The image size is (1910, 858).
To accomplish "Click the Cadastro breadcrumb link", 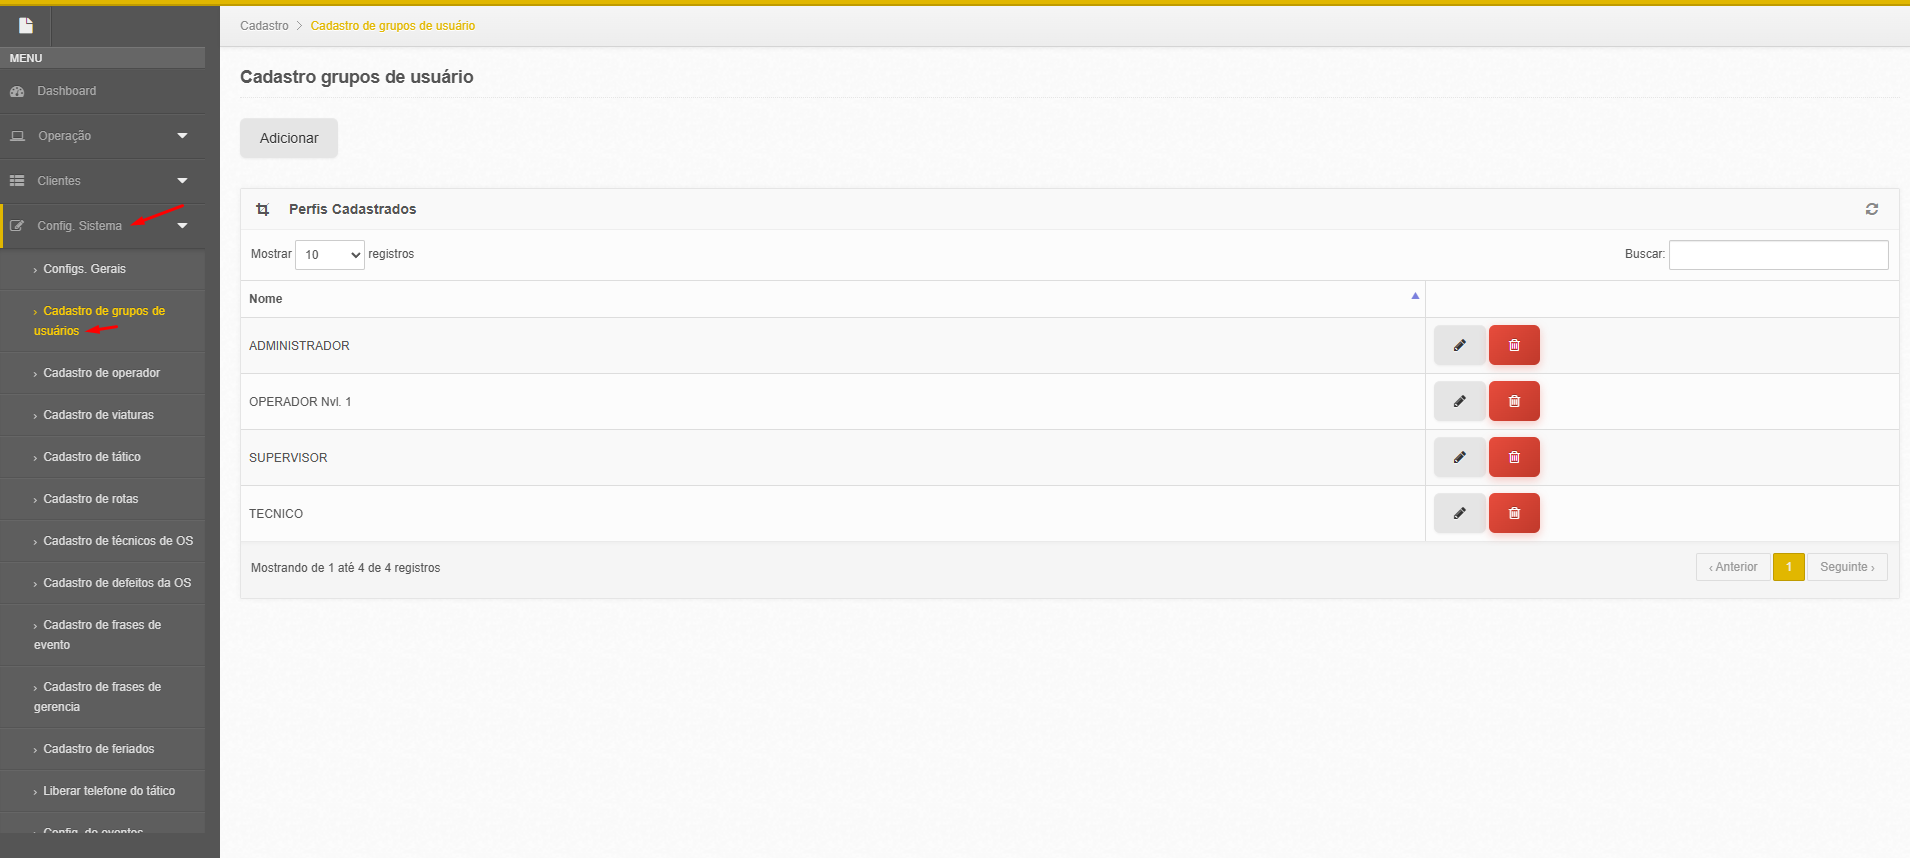I will [x=264, y=26].
